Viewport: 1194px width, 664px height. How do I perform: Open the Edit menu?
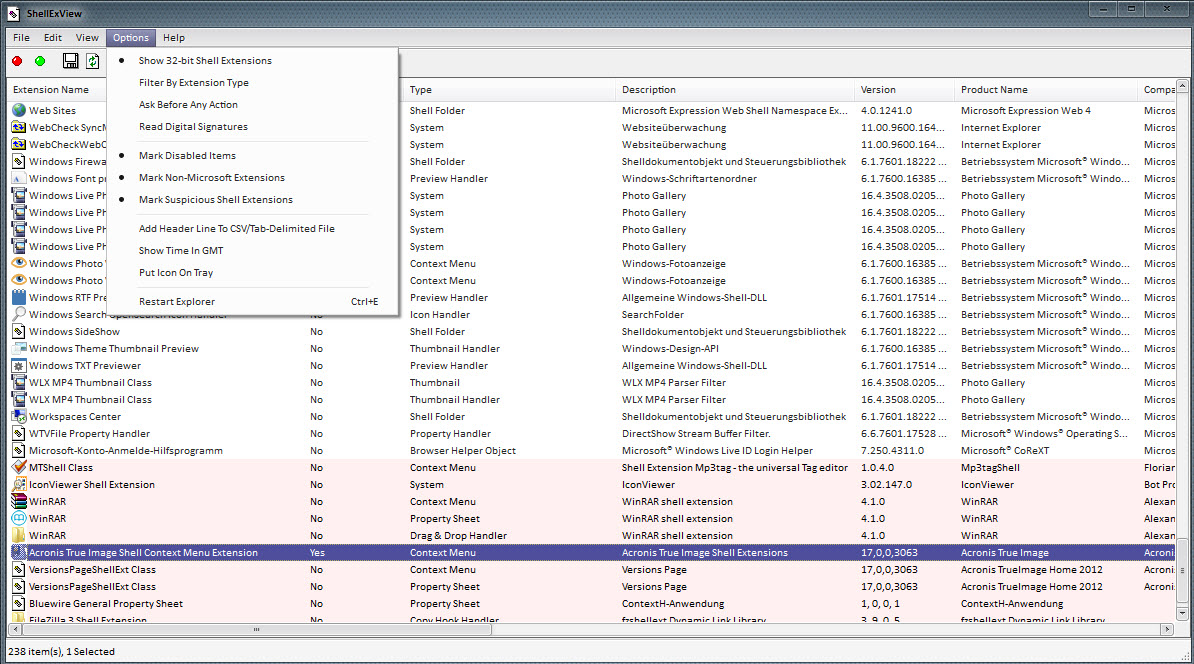[53, 37]
